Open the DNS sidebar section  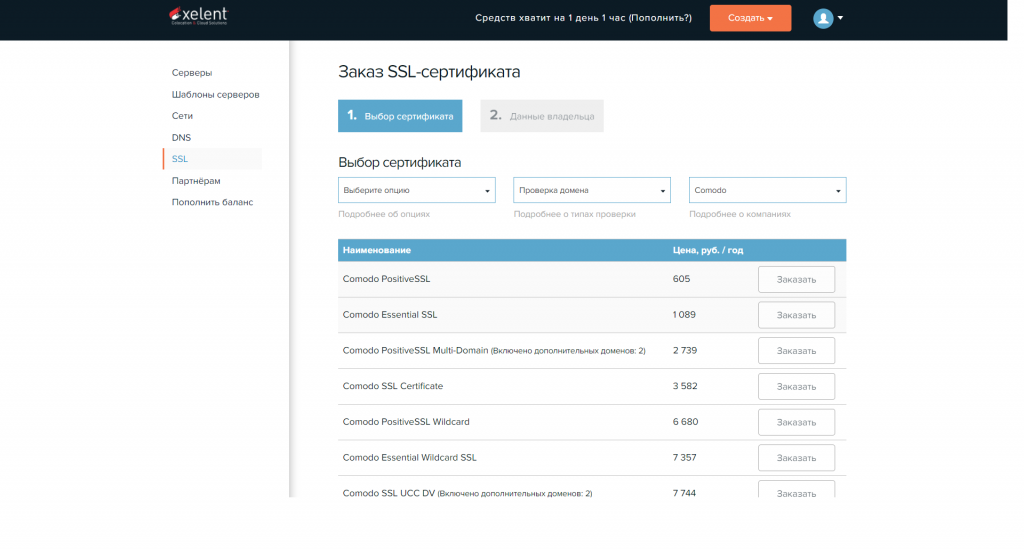(182, 138)
